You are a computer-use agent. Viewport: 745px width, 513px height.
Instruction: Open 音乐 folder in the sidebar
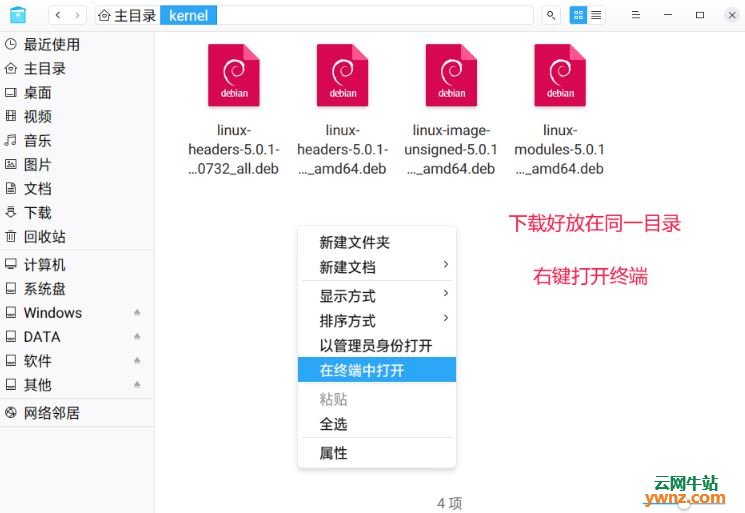(77, 141)
